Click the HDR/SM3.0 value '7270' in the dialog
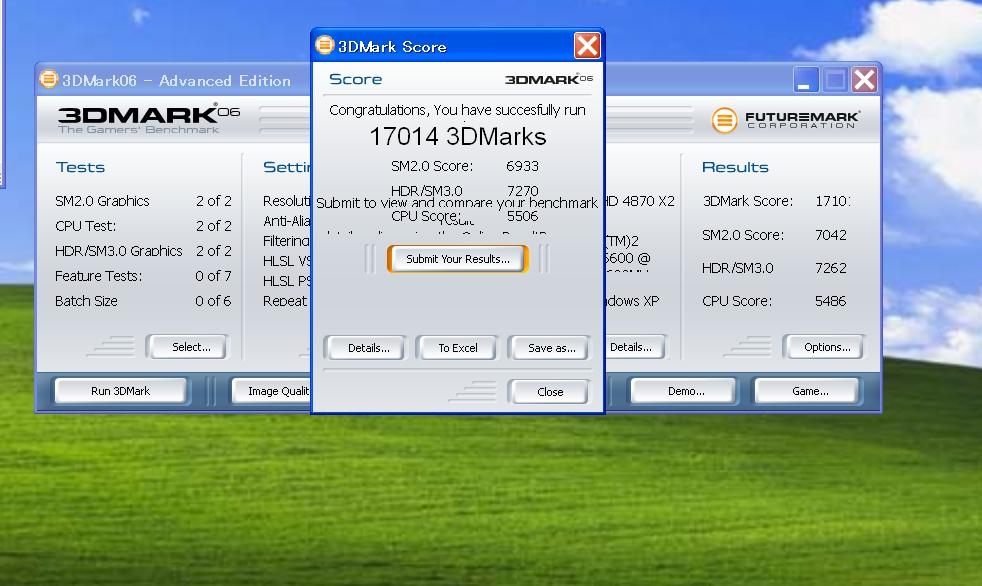 pyautogui.click(x=523, y=190)
